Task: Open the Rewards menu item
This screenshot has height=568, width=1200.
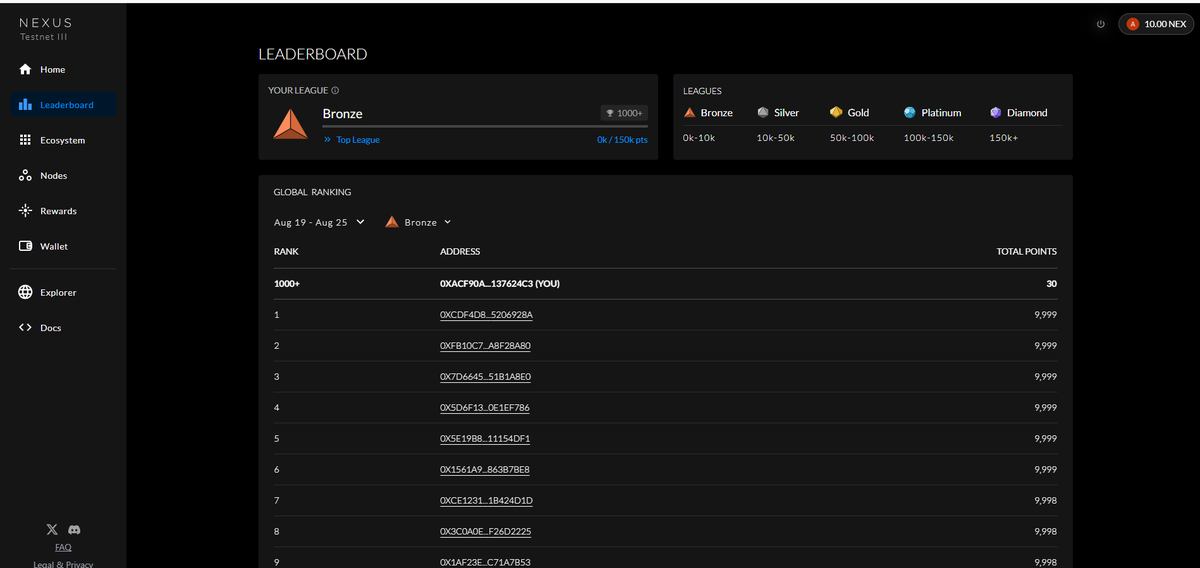Action: tap(63, 211)
